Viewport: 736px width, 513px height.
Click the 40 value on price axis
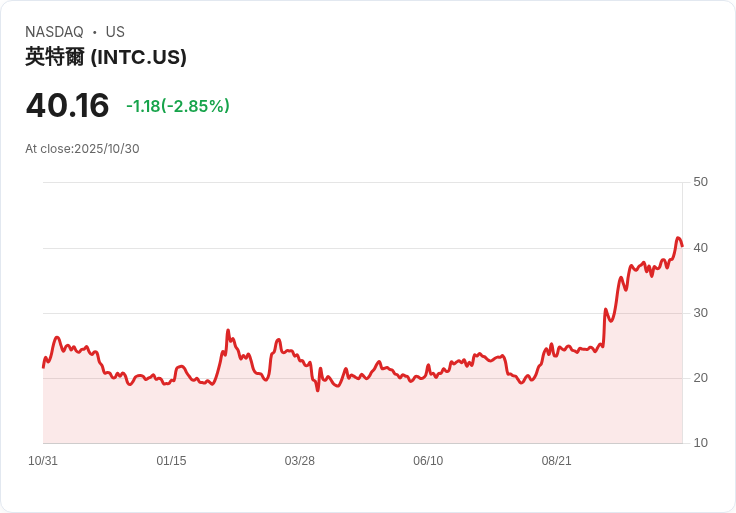[700, 247]
